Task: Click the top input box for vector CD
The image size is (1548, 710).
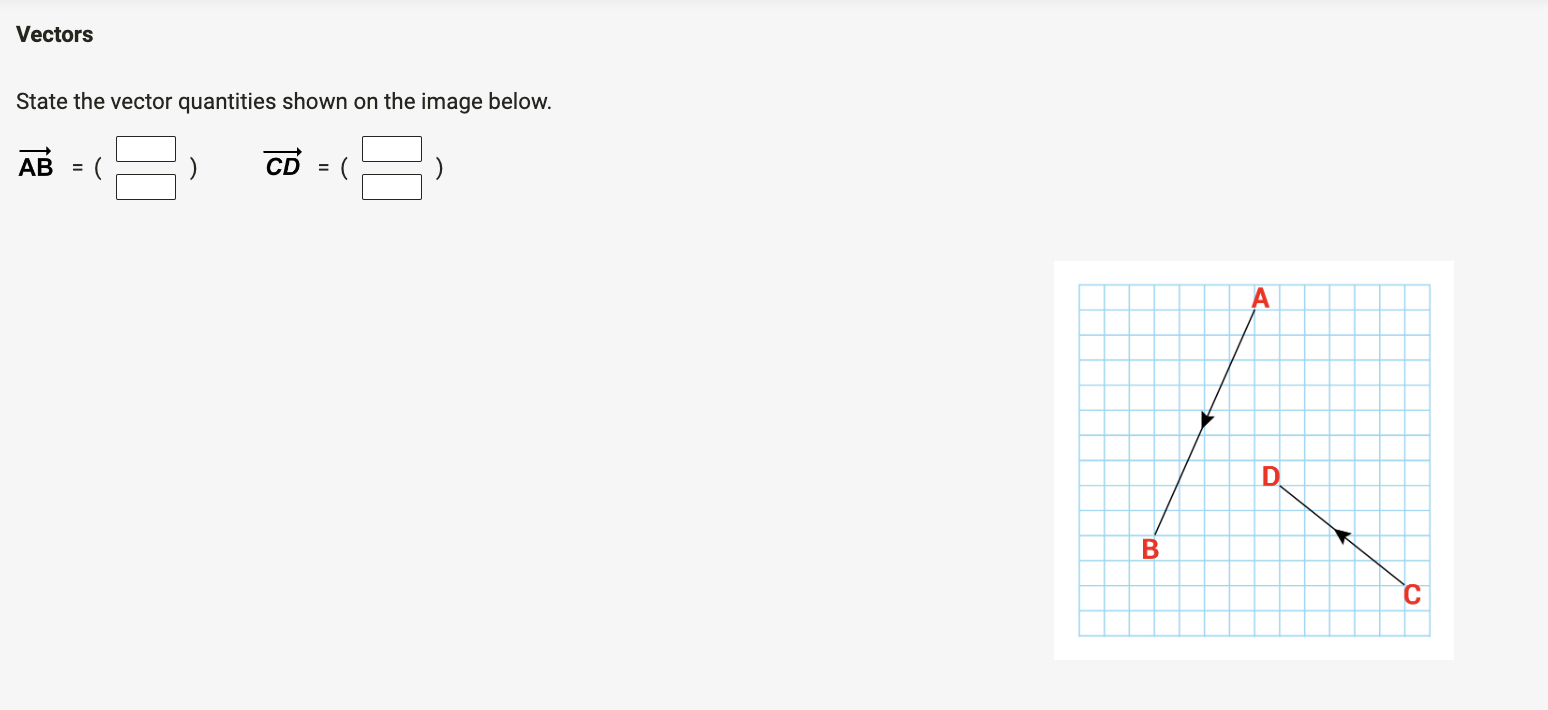Action: (x=392, y=148)
